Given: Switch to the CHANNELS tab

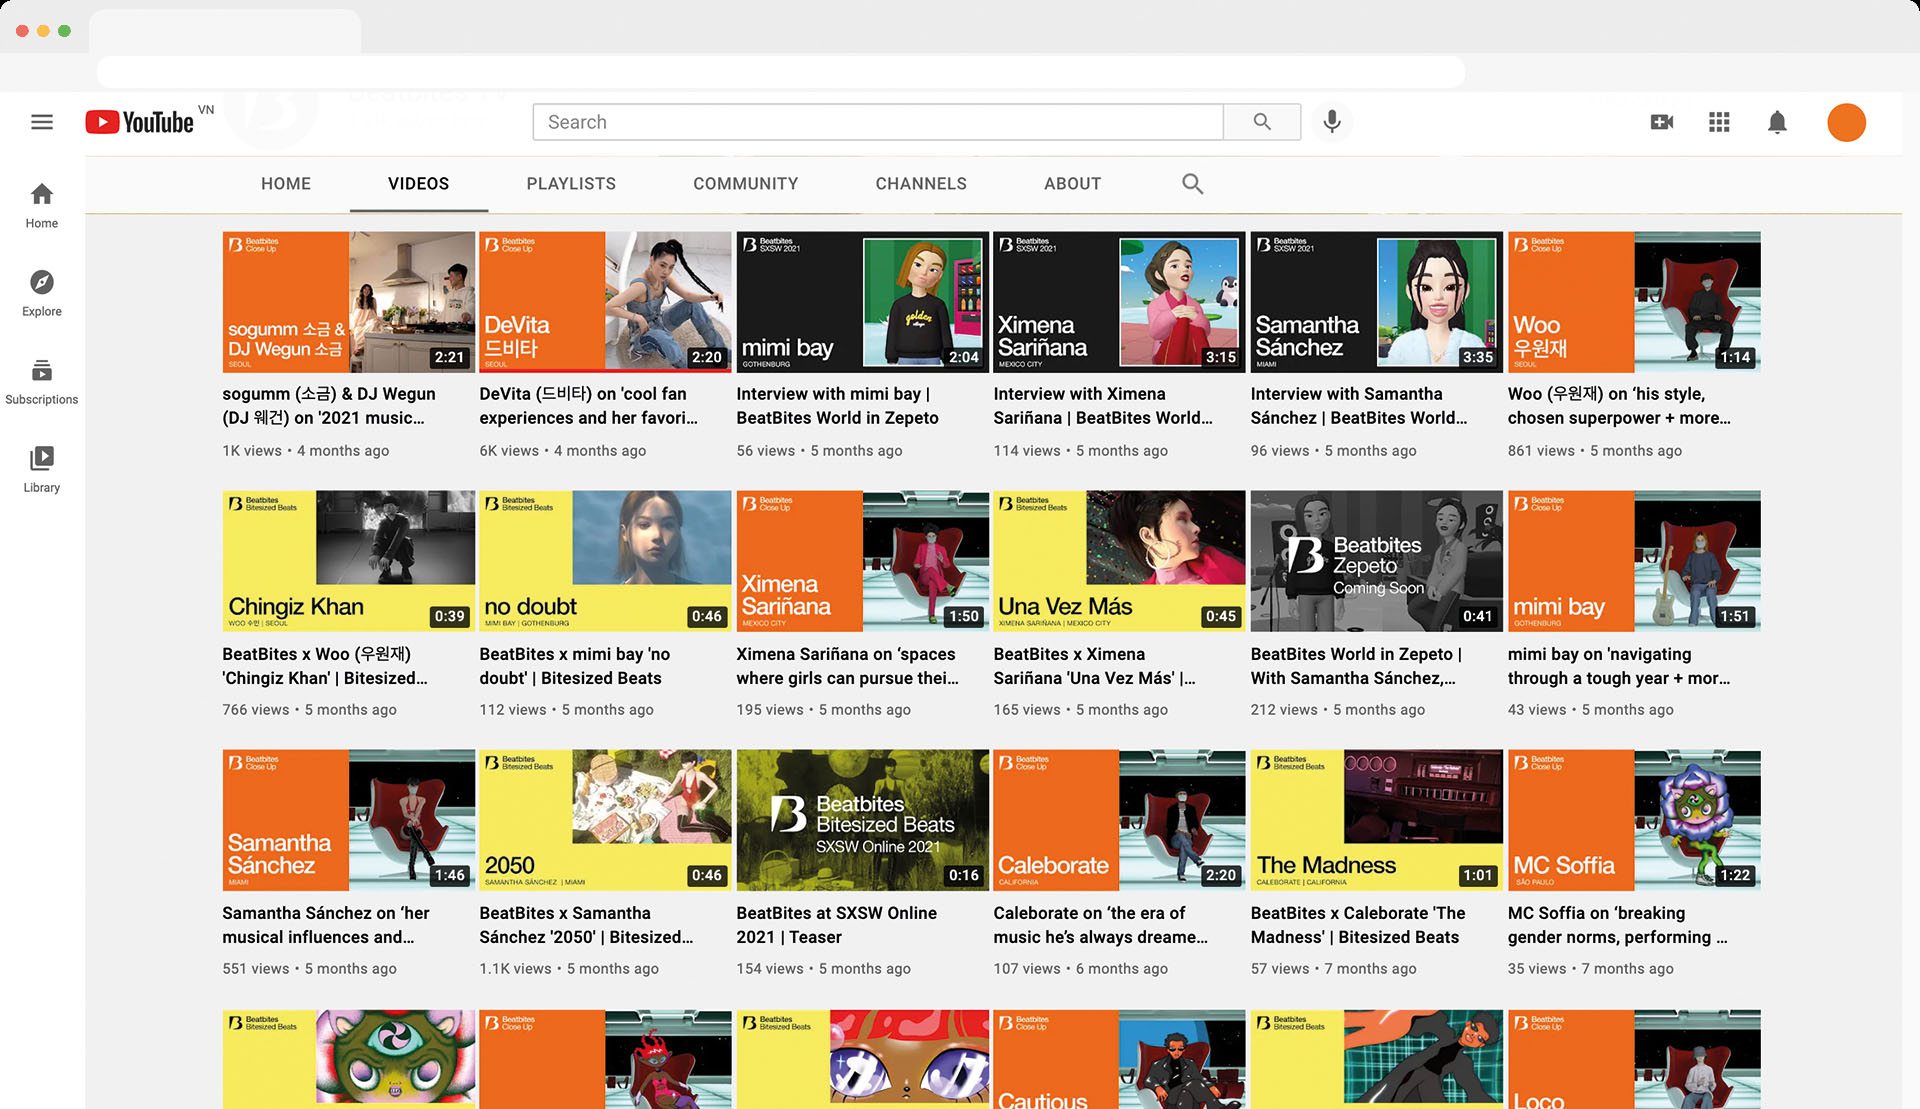Looking at the screenshot, I should 921,183.
